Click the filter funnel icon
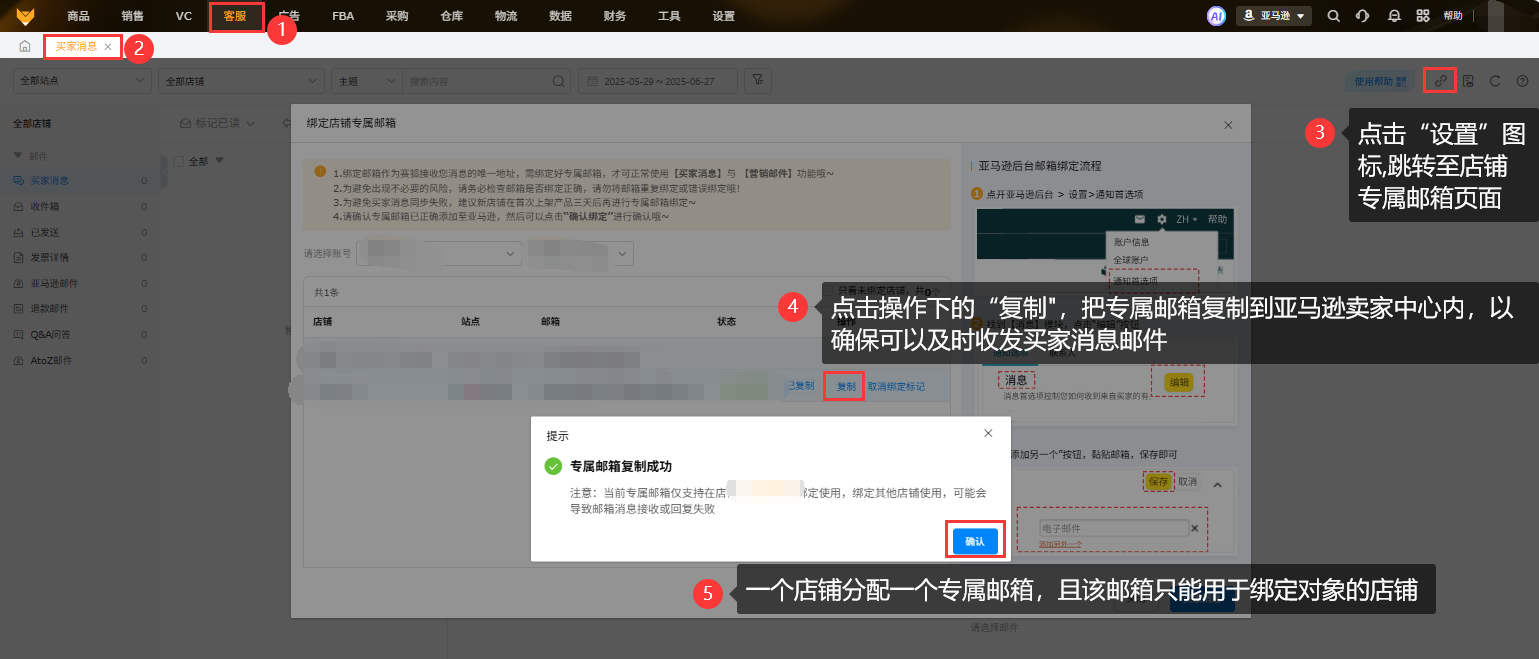Image resolution: width=1539 pixels, height=659 pixels. pyautogui.click(x=759, y=81)
